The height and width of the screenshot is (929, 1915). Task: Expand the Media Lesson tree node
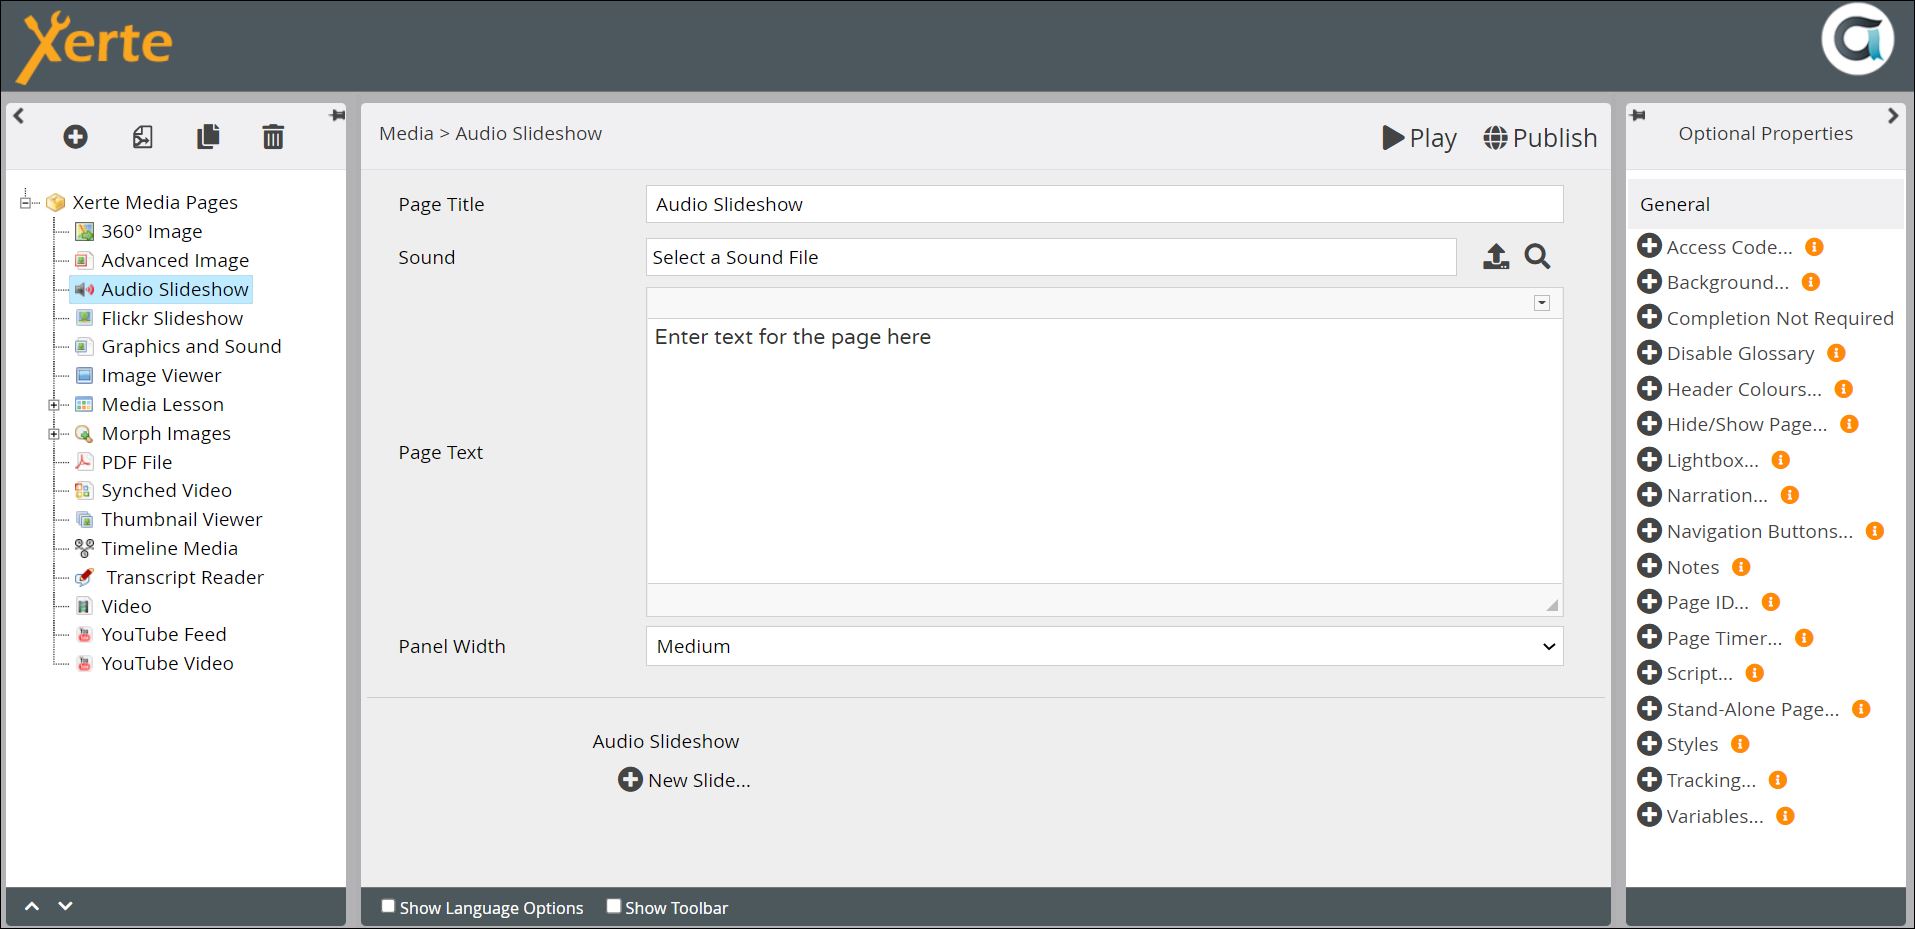click(x=54, y=405)
